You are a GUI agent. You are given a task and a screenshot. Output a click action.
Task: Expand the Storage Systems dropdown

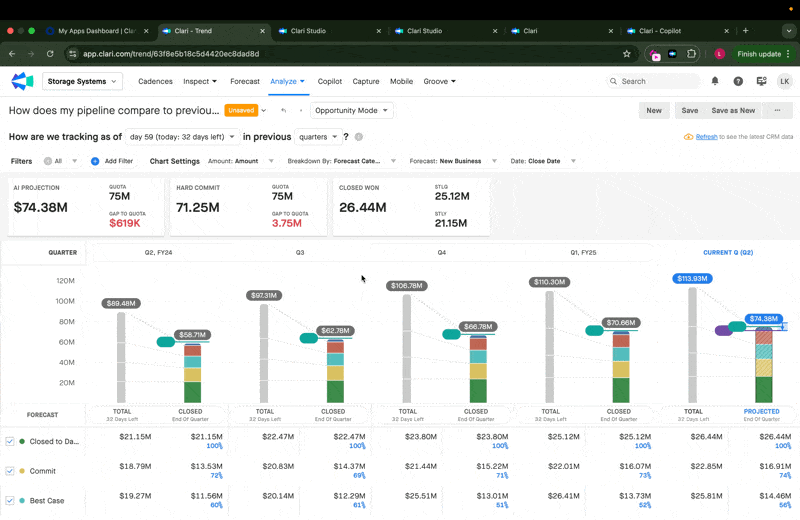pos(82,81)
